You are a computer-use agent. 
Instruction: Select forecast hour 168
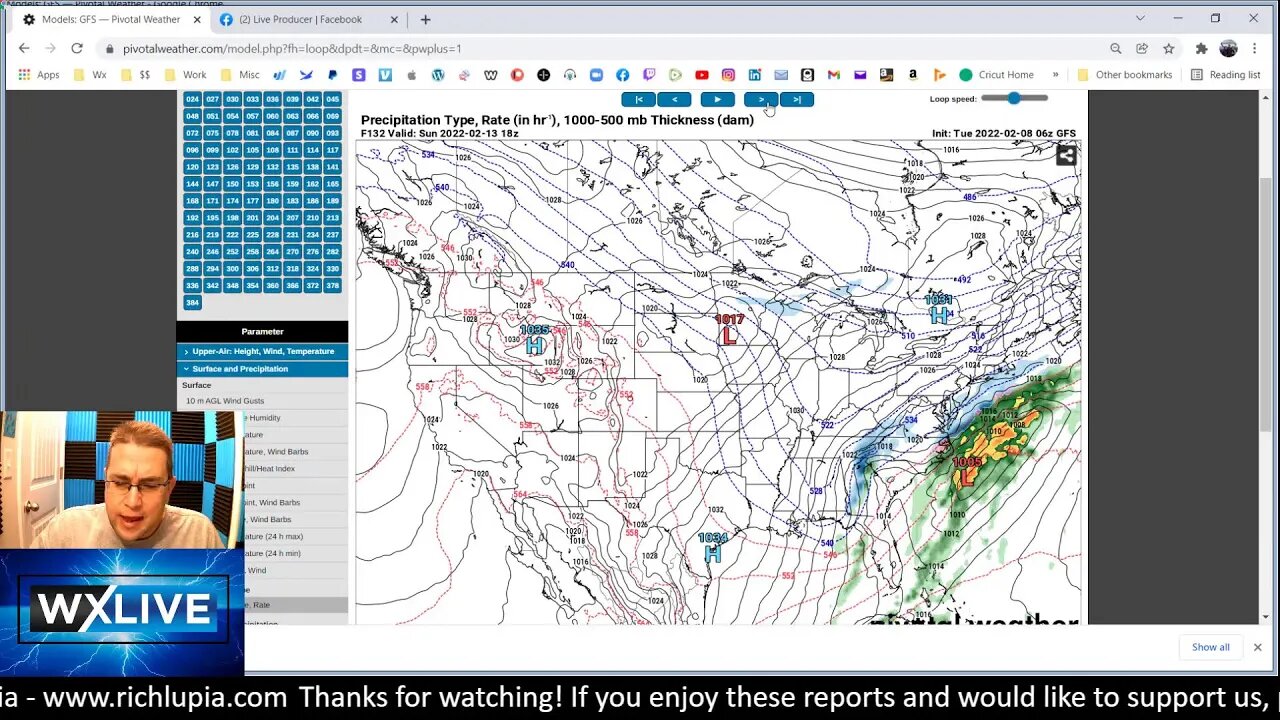tap(192, 200)
